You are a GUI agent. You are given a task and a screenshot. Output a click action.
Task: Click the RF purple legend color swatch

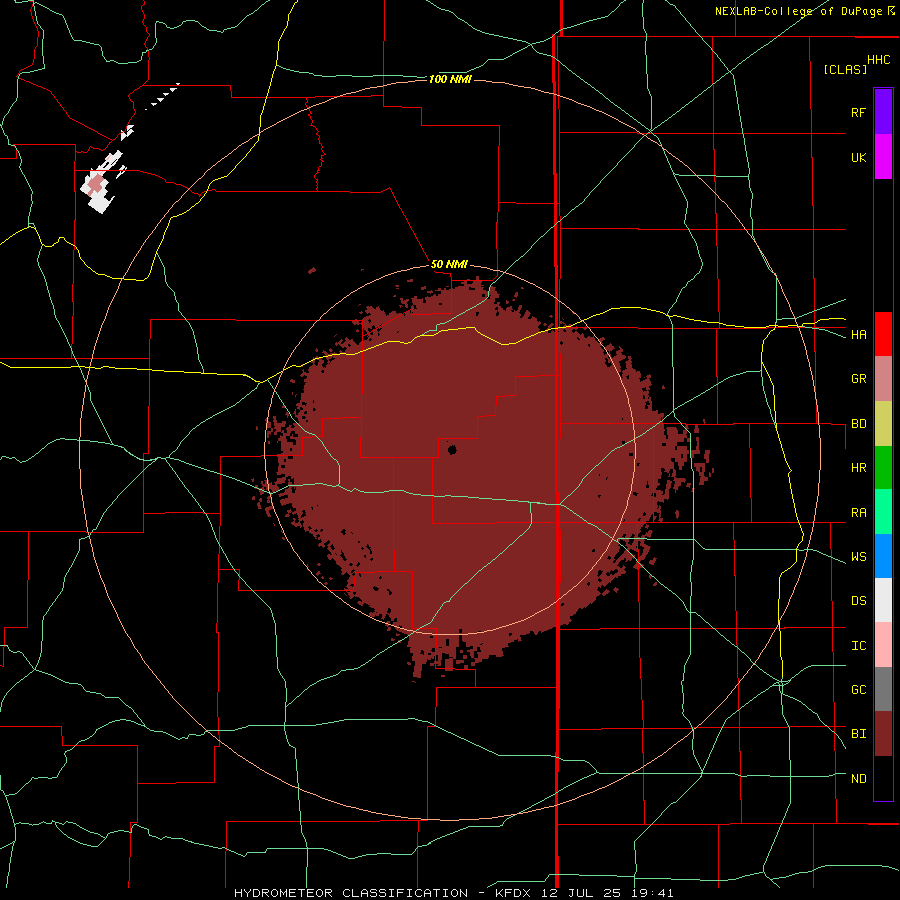(x=883, y=112)
